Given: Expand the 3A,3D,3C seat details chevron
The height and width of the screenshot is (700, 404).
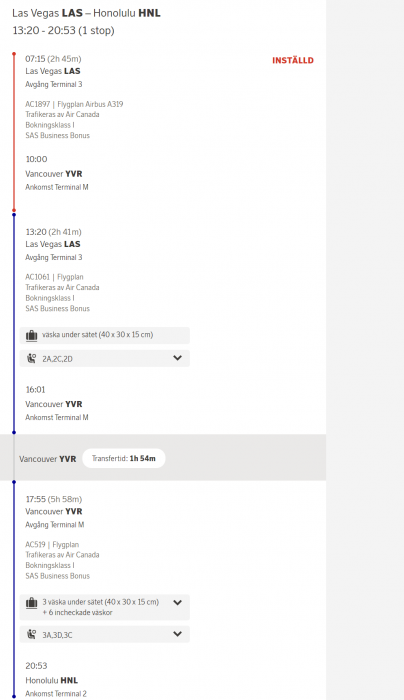Looking at the screenshot, I should click(x=177, y=634).
